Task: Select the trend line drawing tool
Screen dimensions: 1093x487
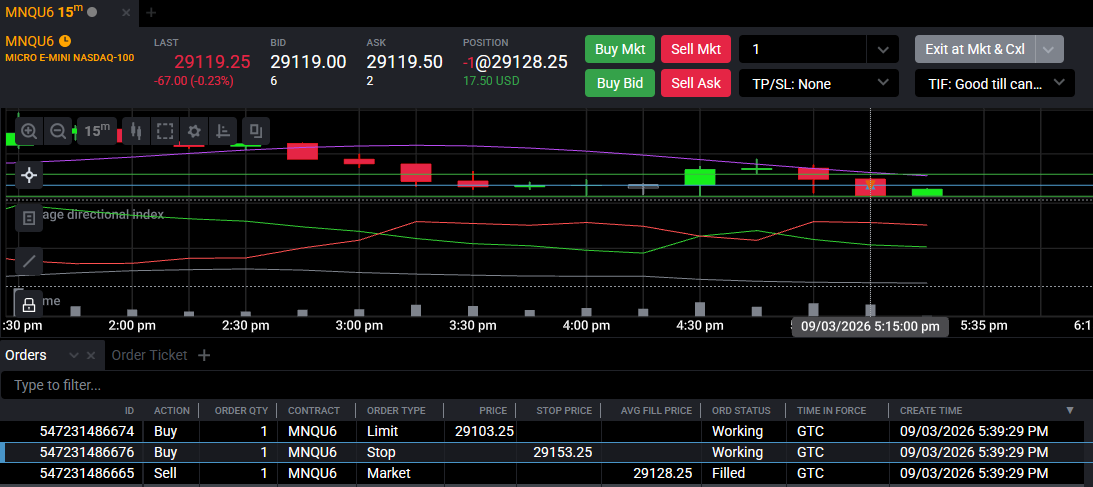Action: coord(29,261)
